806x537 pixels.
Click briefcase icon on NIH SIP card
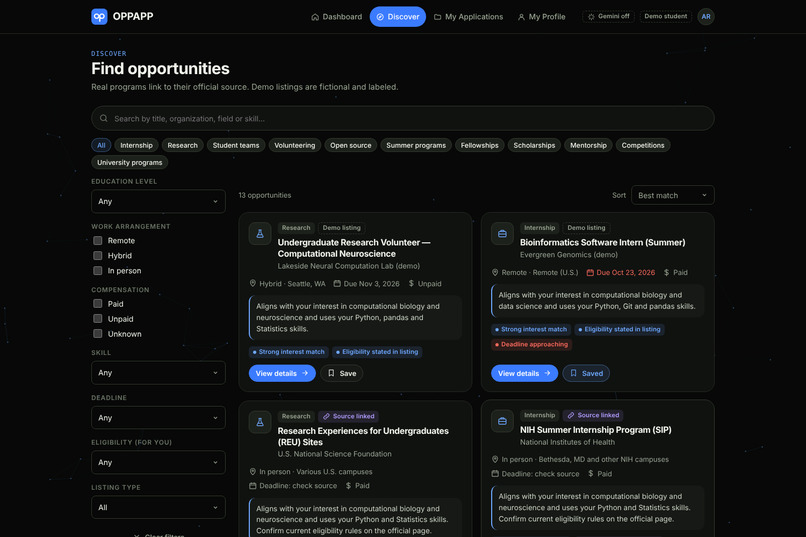pyautogui.click(x=502, y=421)
